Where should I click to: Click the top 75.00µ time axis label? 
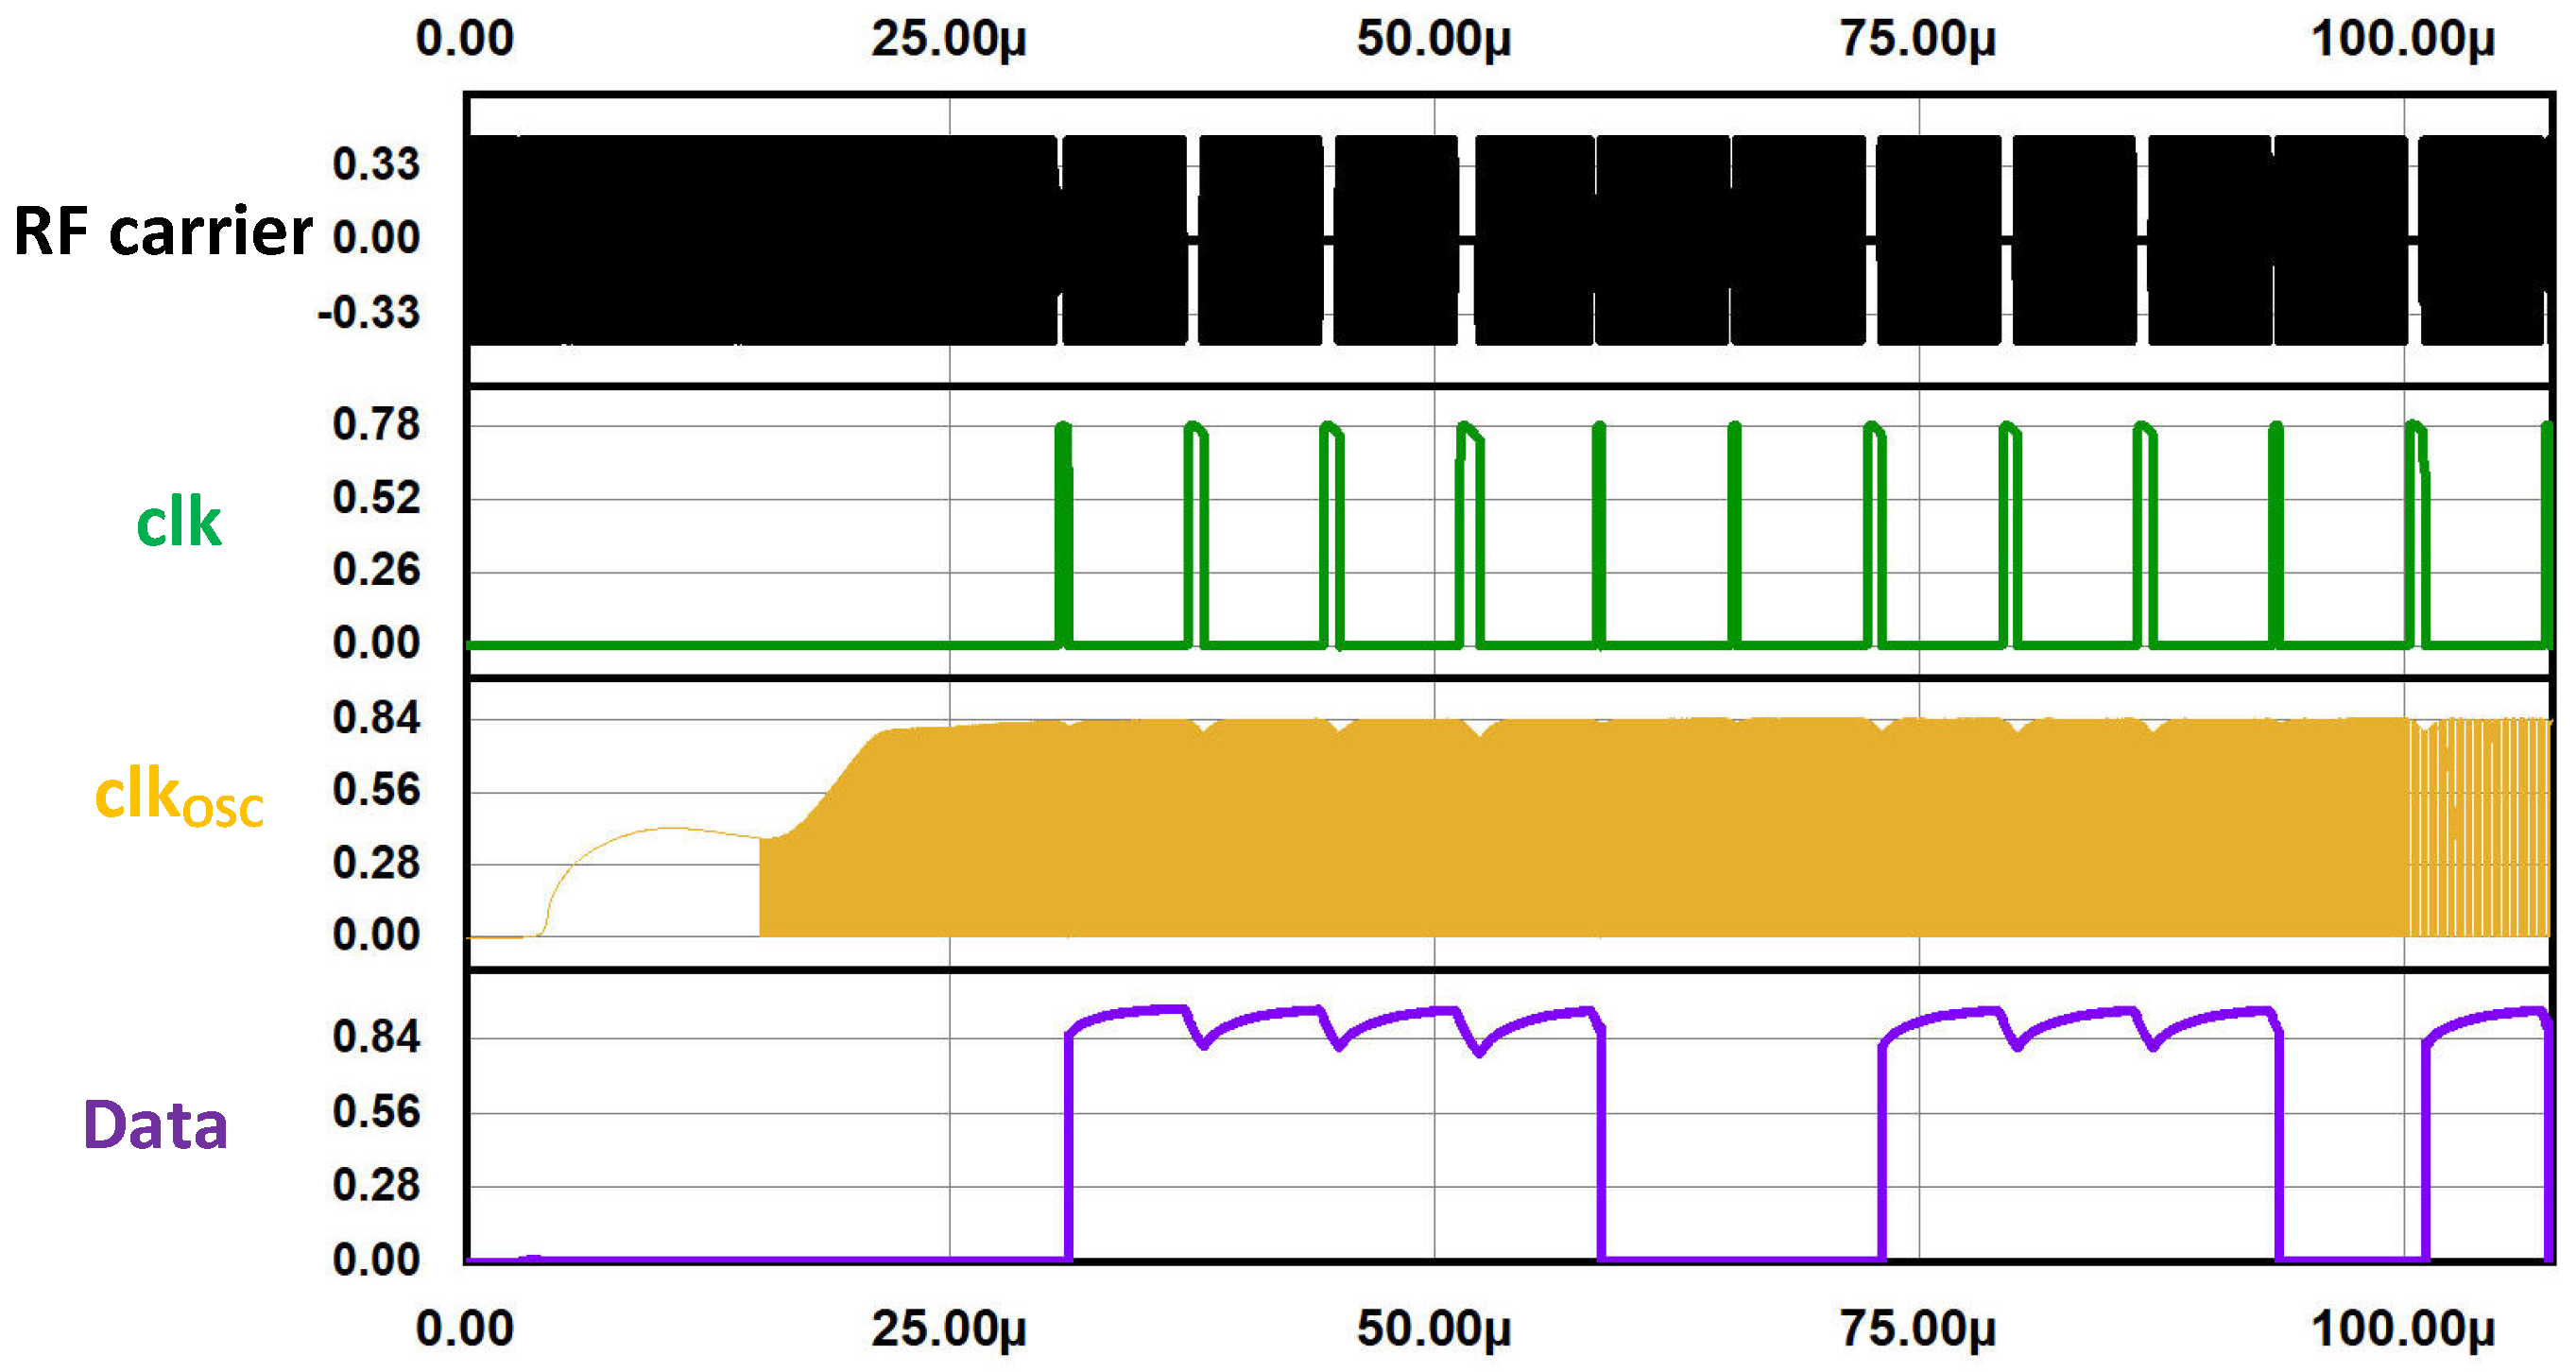(x=1917, y=40)
